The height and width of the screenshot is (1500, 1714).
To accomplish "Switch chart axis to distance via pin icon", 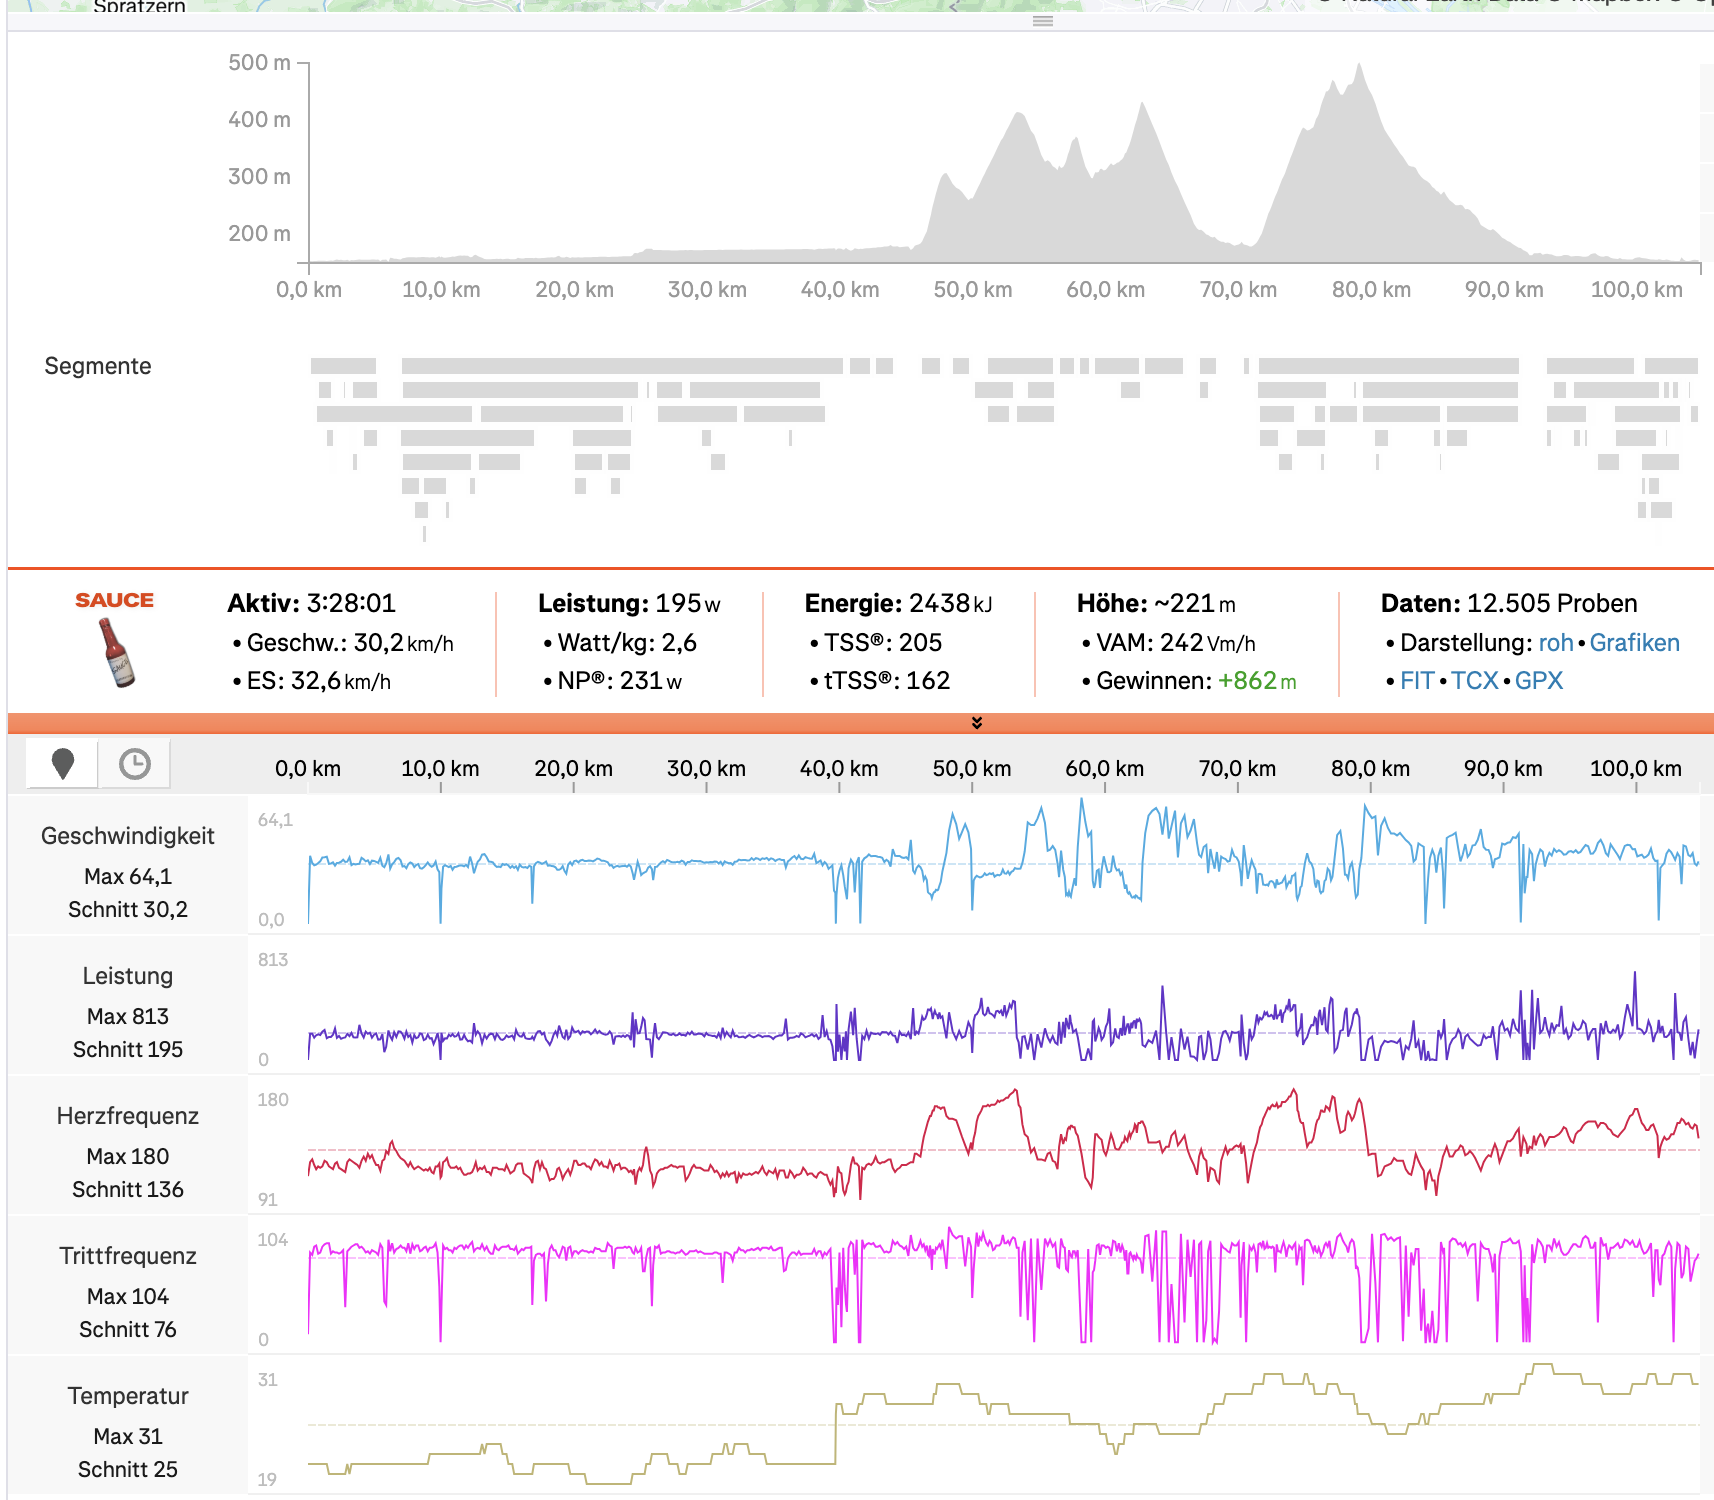I will pos(62,764).
